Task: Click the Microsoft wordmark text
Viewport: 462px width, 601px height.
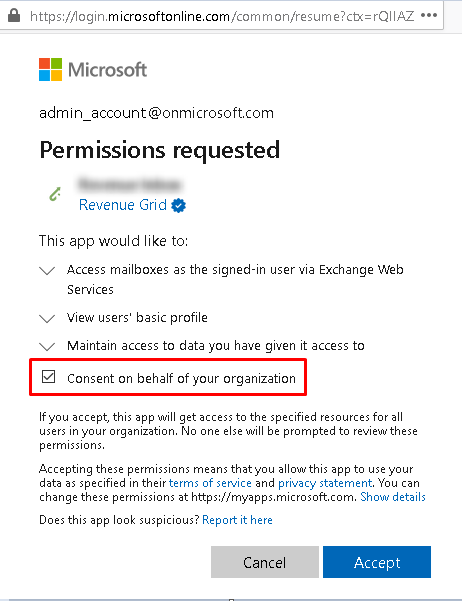Action: 107,70
